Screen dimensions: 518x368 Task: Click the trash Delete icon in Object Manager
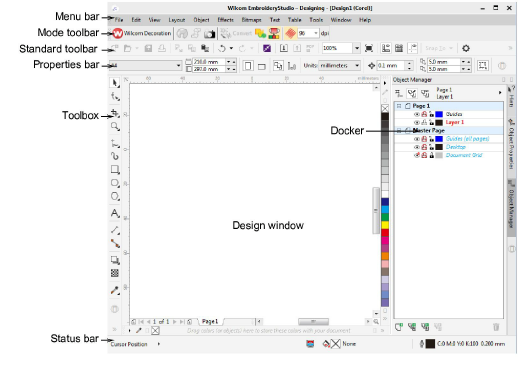point(496,327)
